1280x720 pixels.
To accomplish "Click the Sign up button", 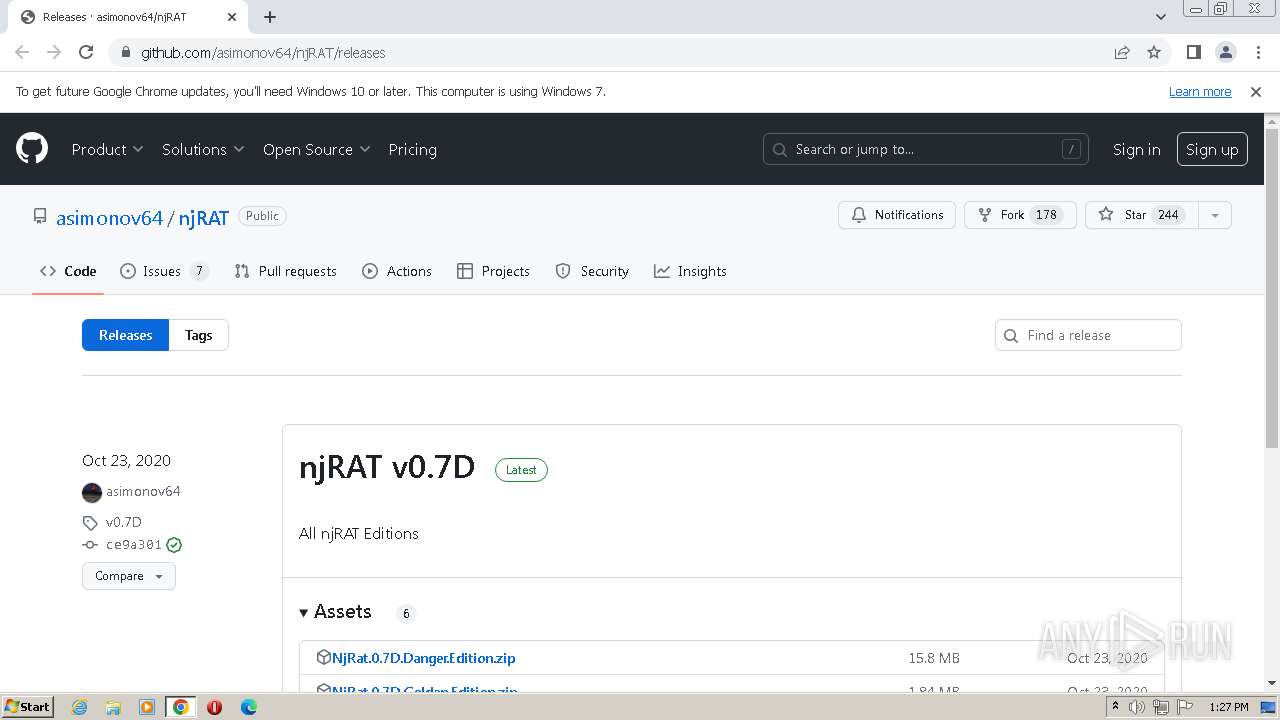I will click(x=1212, y=149).
